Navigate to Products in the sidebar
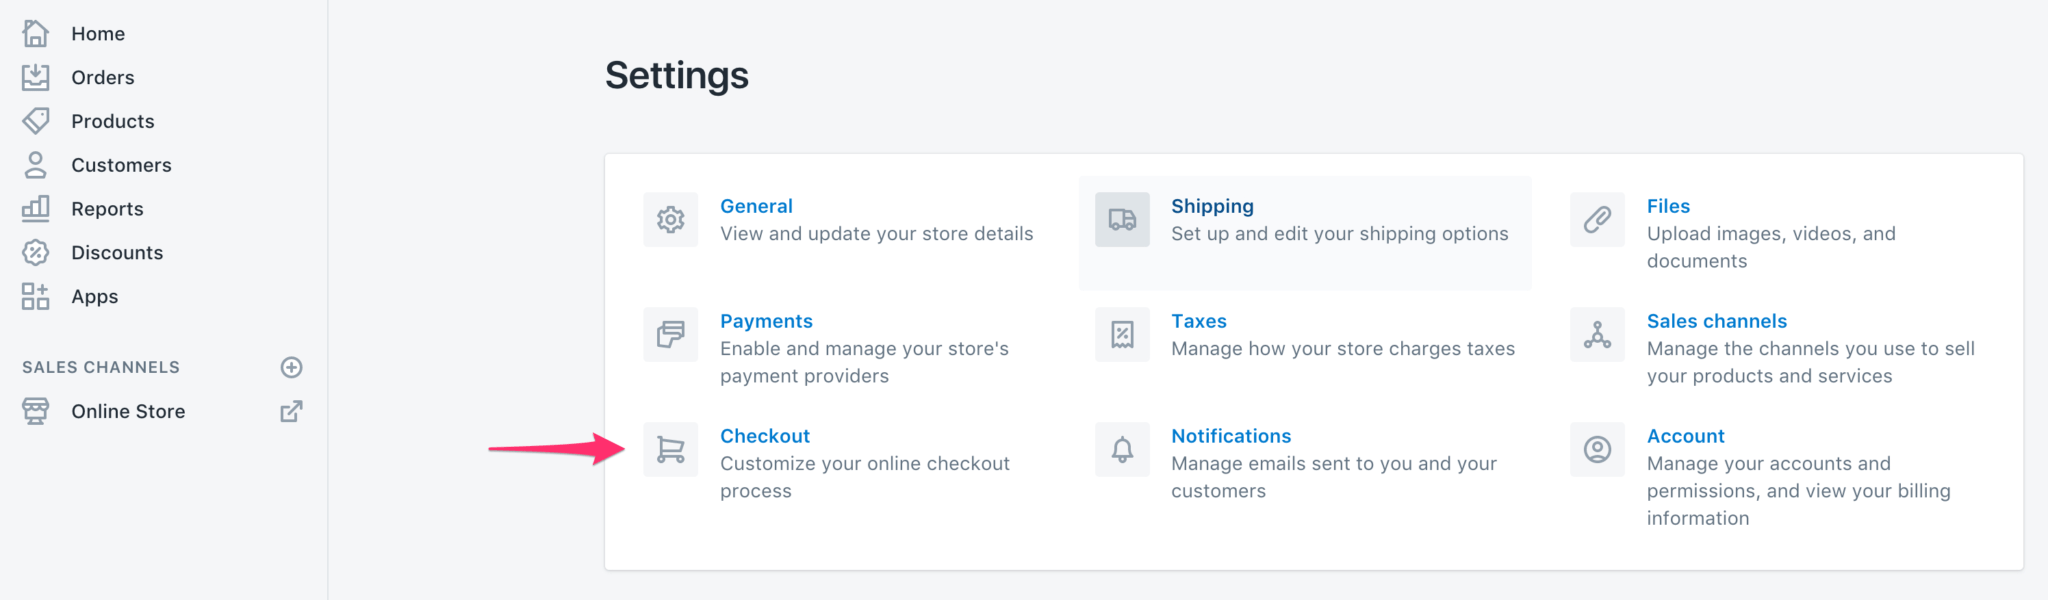This screenshot has width=2048, height=600. click(x=112, y=121)
